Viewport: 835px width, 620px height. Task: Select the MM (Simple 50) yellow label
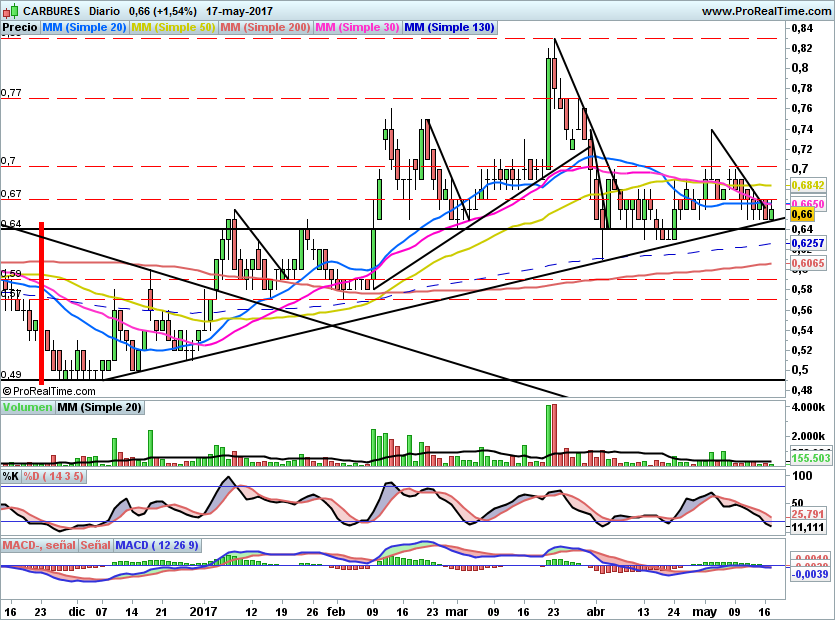click(173, 27)
